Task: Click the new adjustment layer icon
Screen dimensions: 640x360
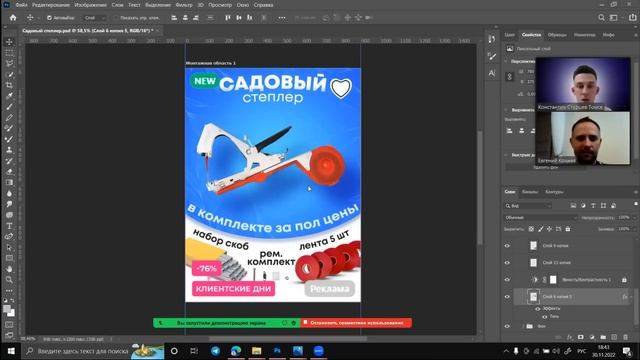Action: click(x=592, y=337)
